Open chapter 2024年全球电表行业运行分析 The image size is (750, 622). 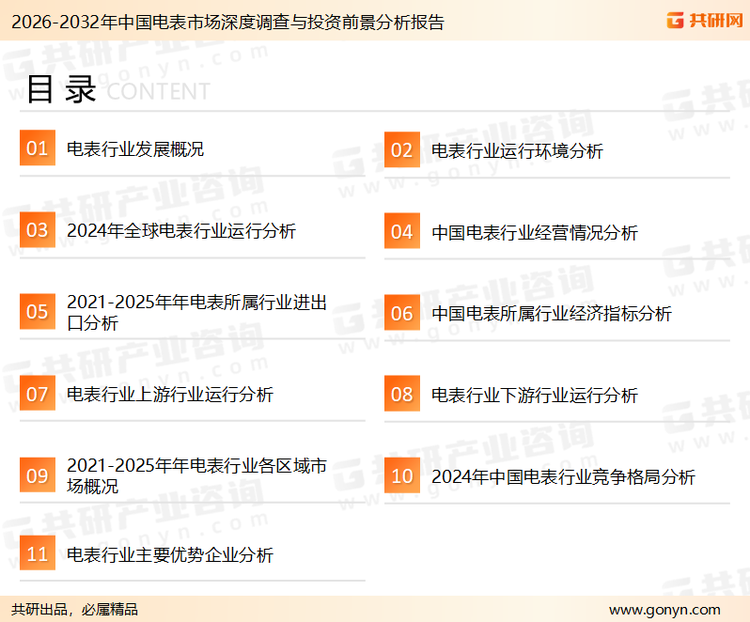[x=181, y=231]
